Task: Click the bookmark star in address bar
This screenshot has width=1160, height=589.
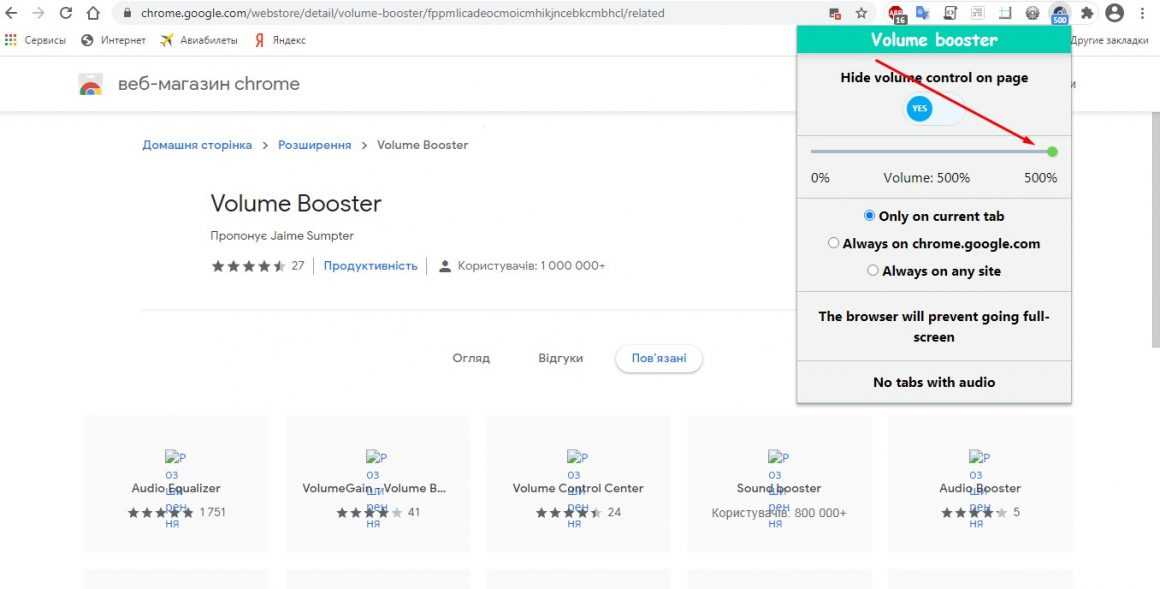Action: pos(861,13)
